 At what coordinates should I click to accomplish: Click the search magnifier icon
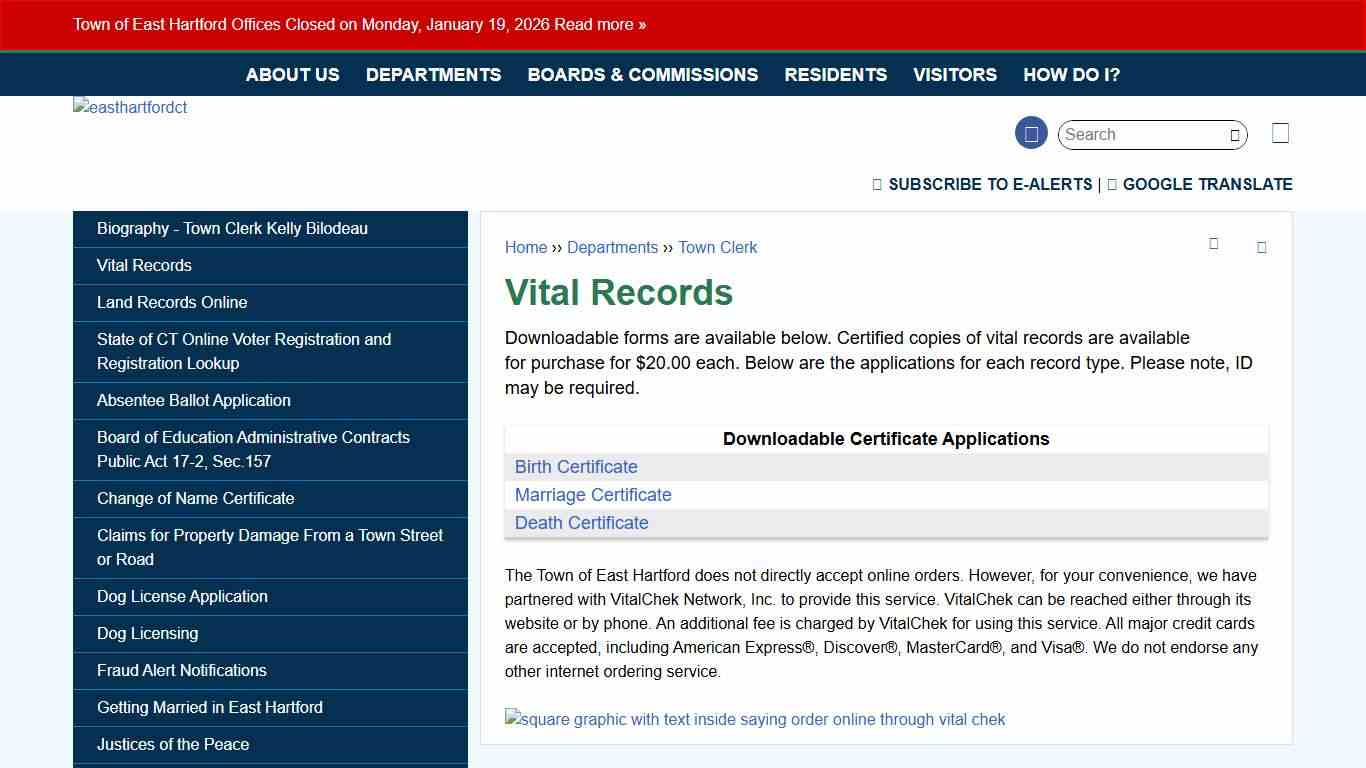1236,134
